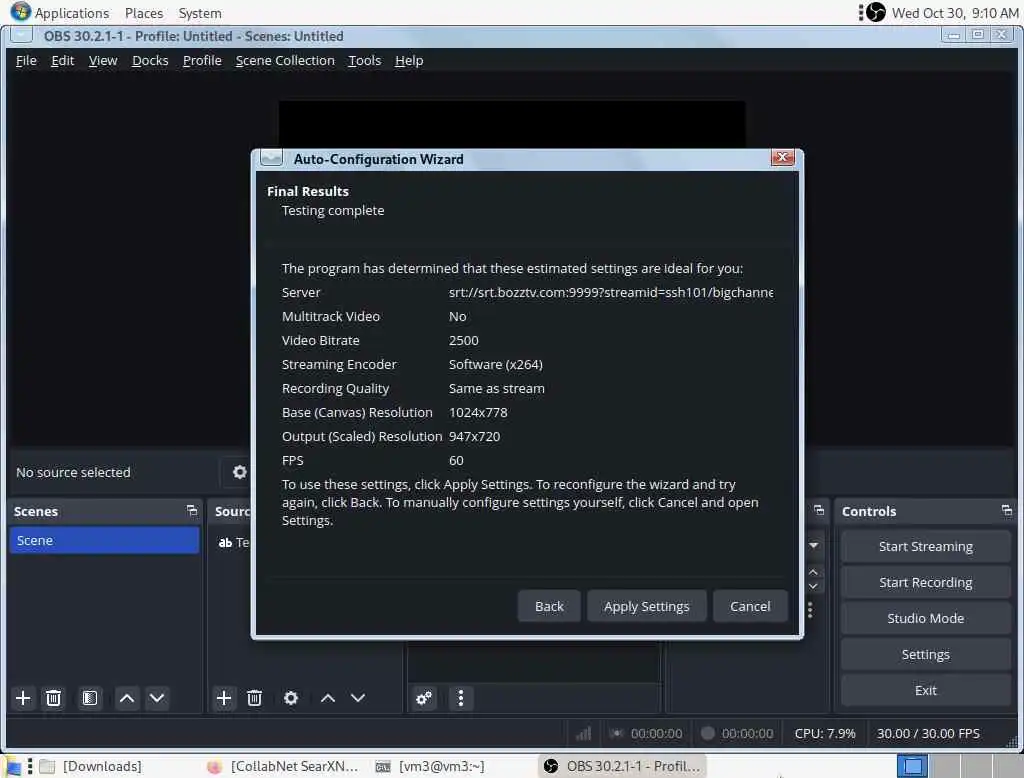This screenshot has width=1024, height=778.
Task: Open the System menu in top panel
Action: click(x=200, y=13)
